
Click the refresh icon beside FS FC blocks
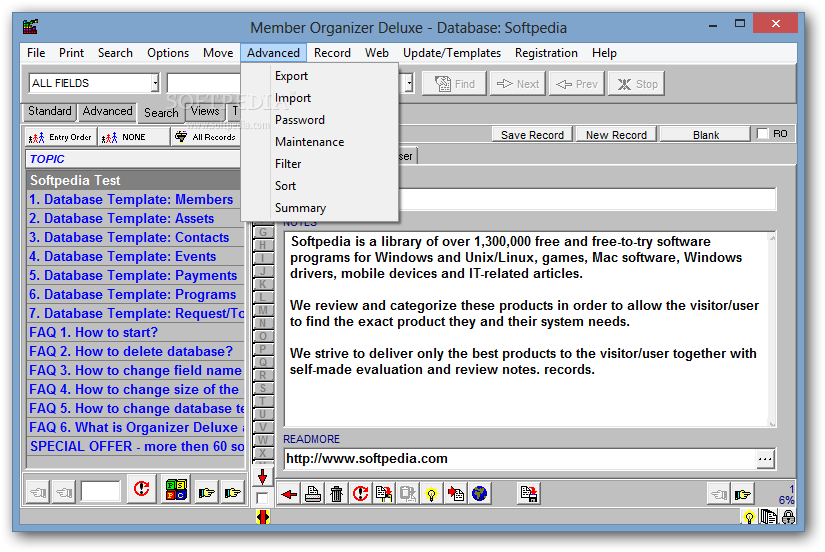point(142,490)
